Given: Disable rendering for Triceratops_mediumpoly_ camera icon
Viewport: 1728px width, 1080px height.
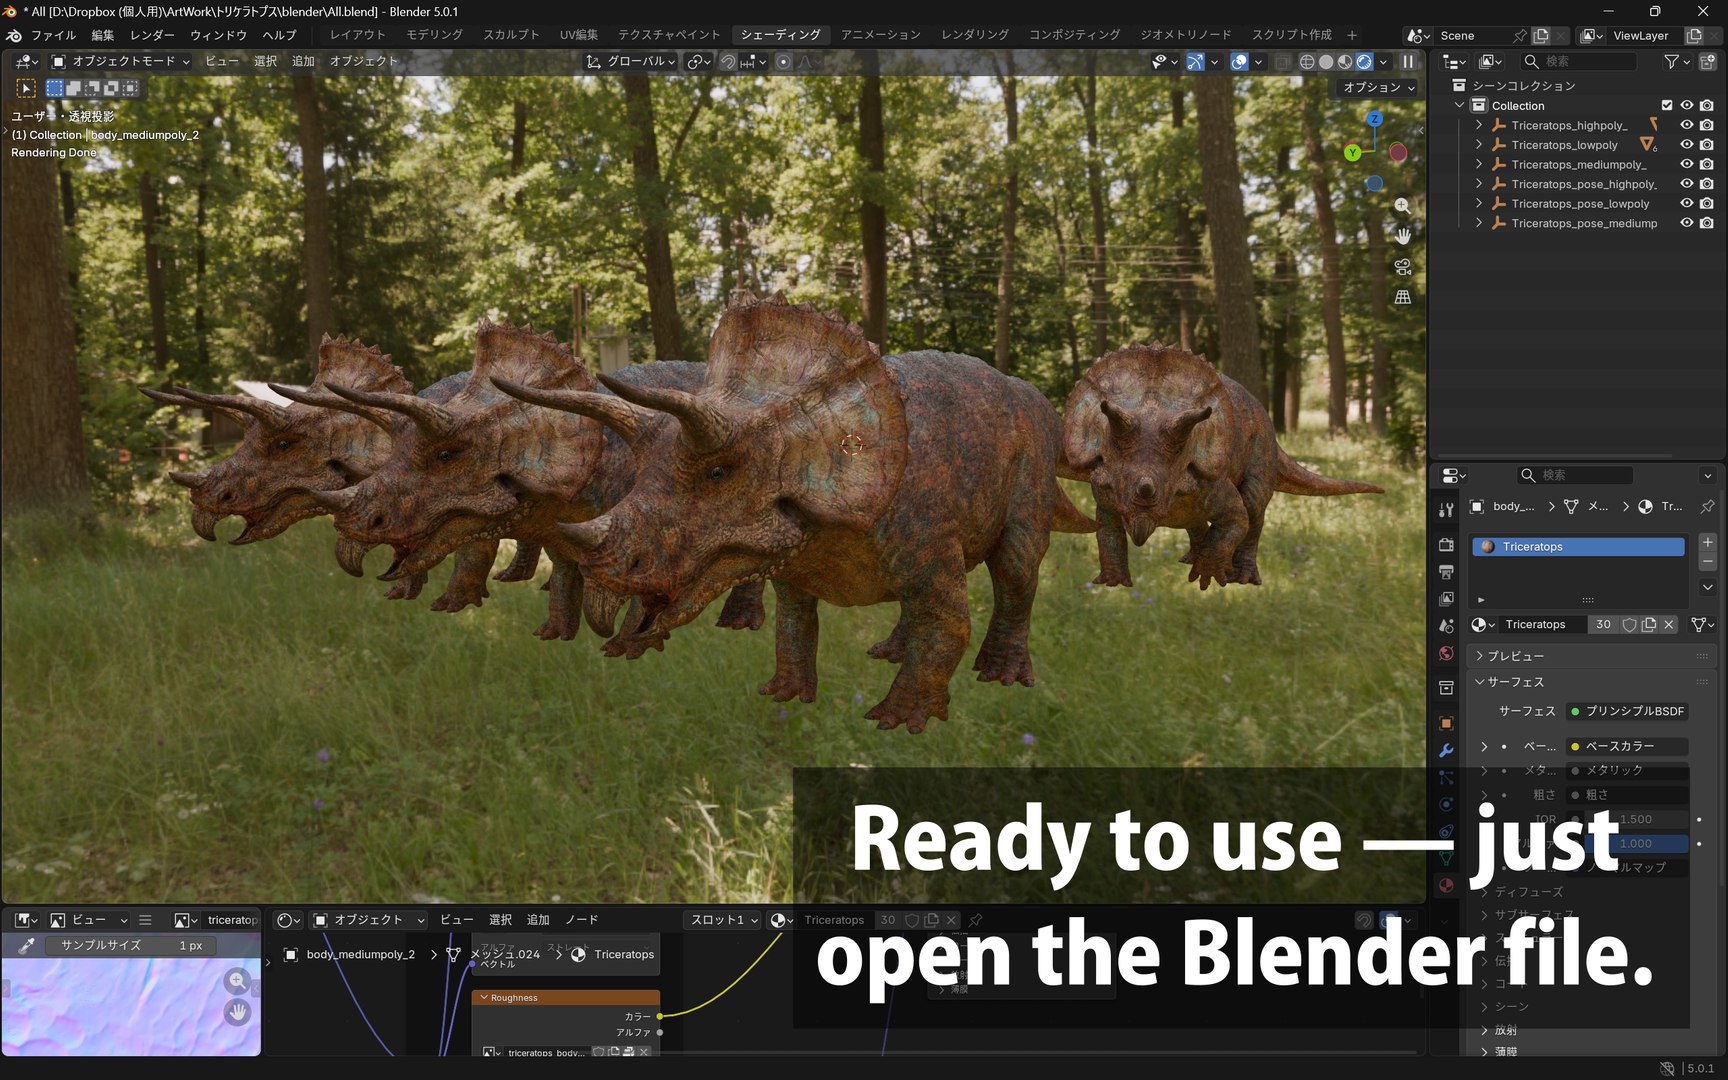Looking at the screenshot, I should [x=1707, y=164].
